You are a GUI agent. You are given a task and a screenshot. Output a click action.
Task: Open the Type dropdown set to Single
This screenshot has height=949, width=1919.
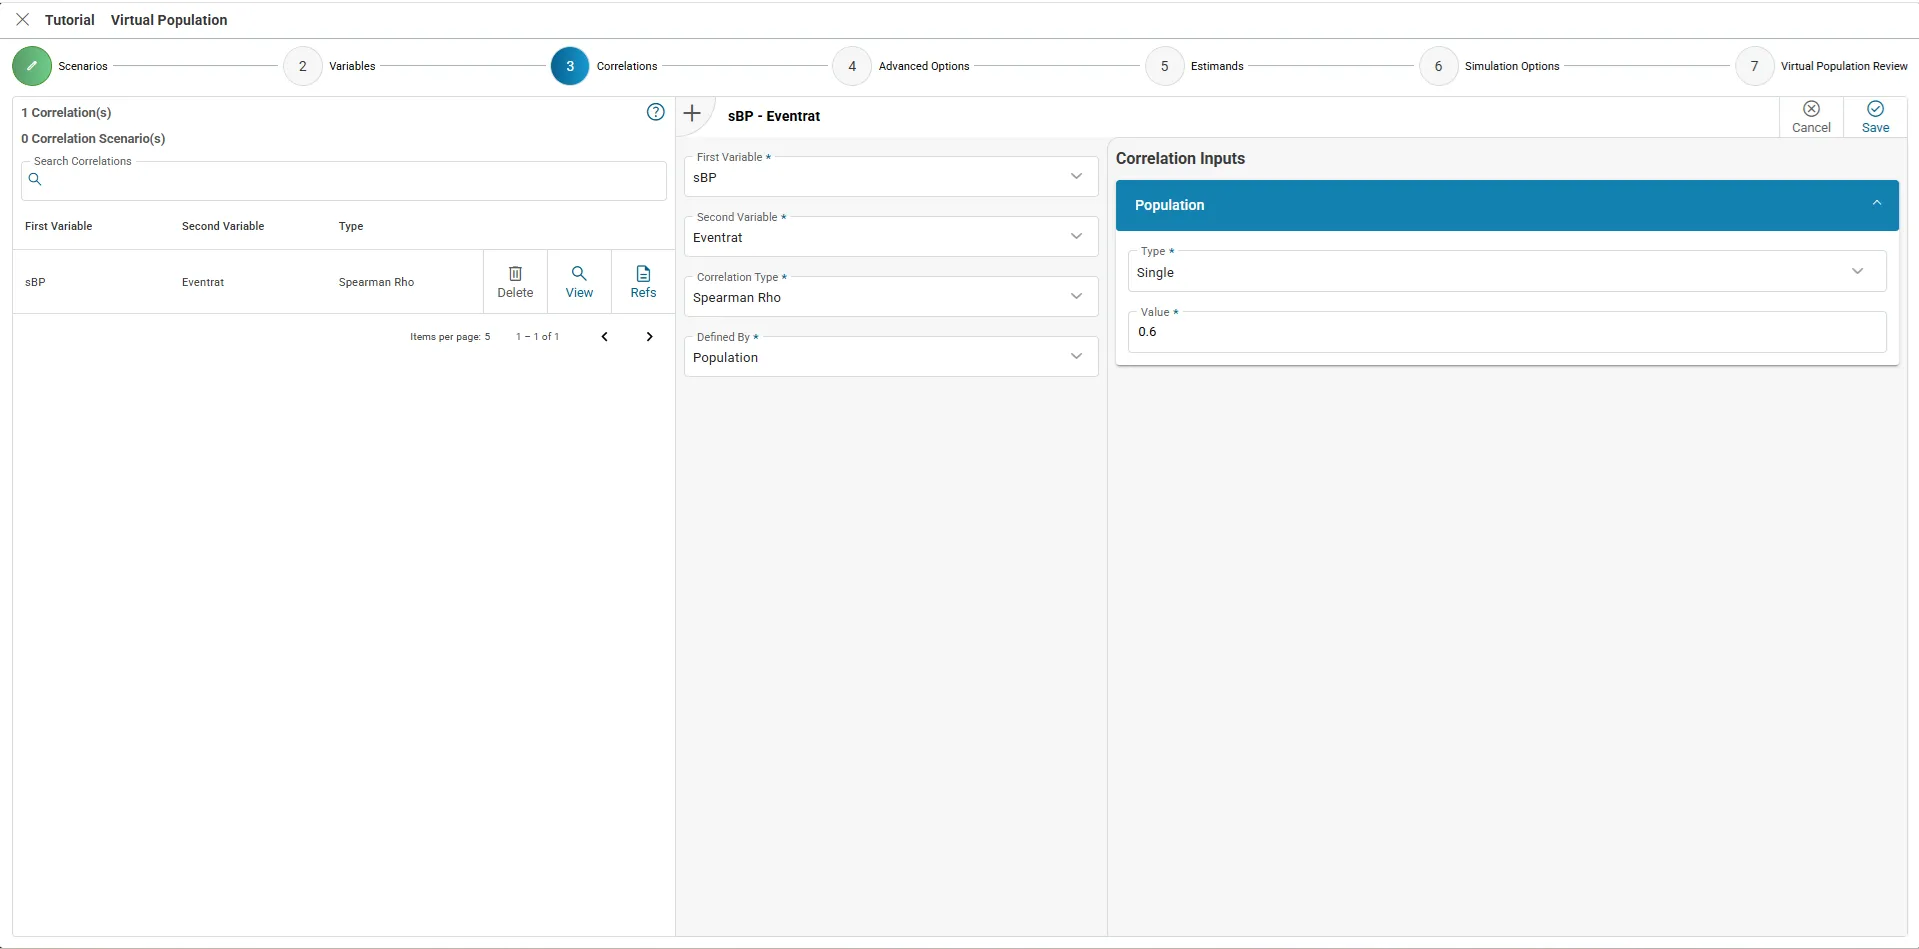tap(1506, 272)
